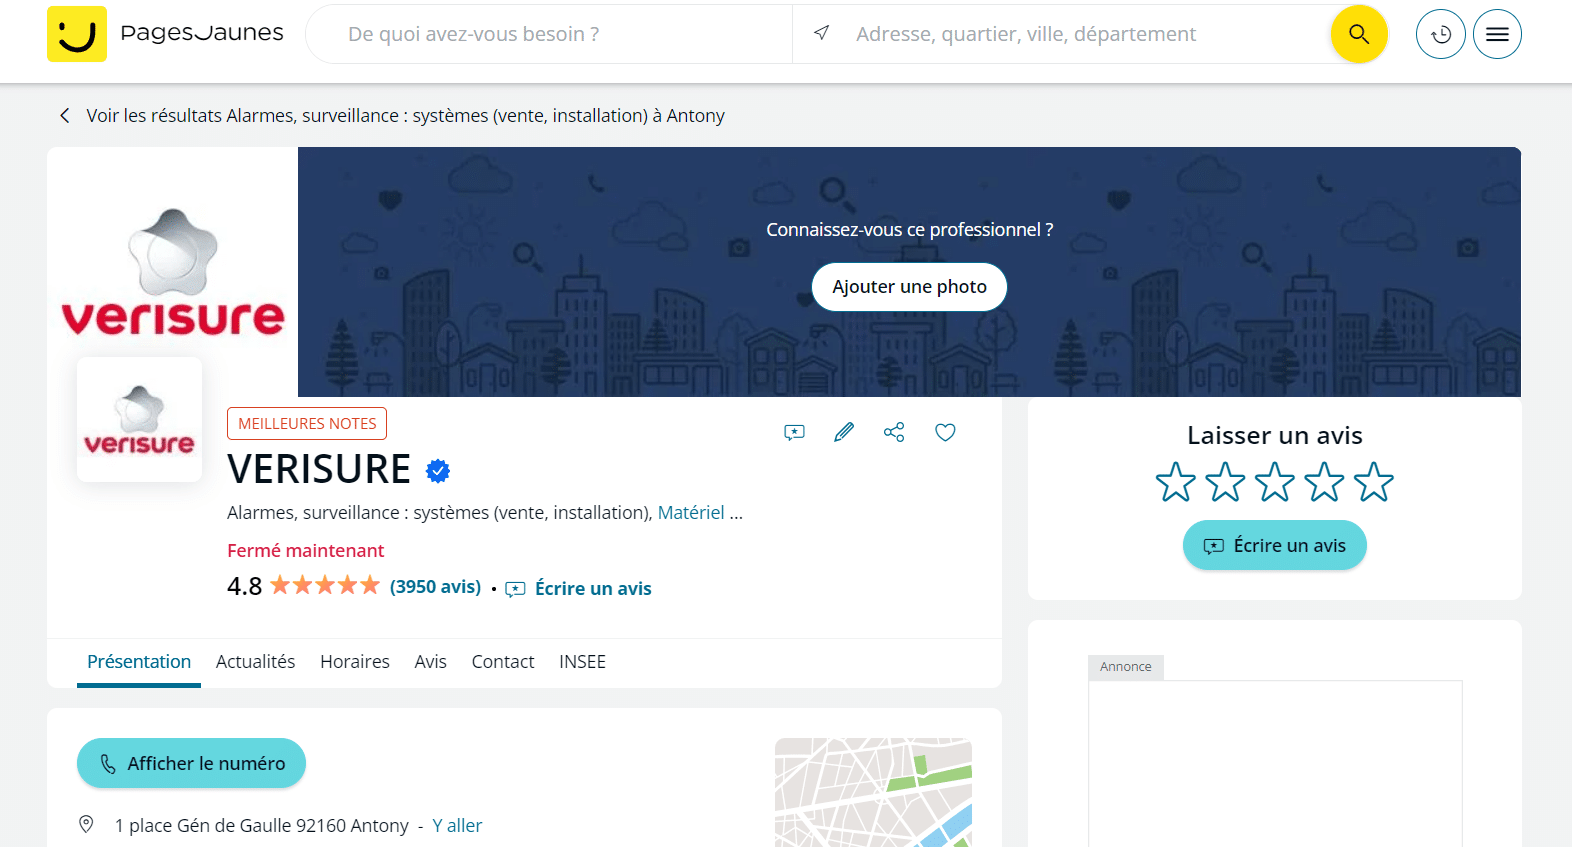Click the 'VERISURE' business title

point(319,469)
